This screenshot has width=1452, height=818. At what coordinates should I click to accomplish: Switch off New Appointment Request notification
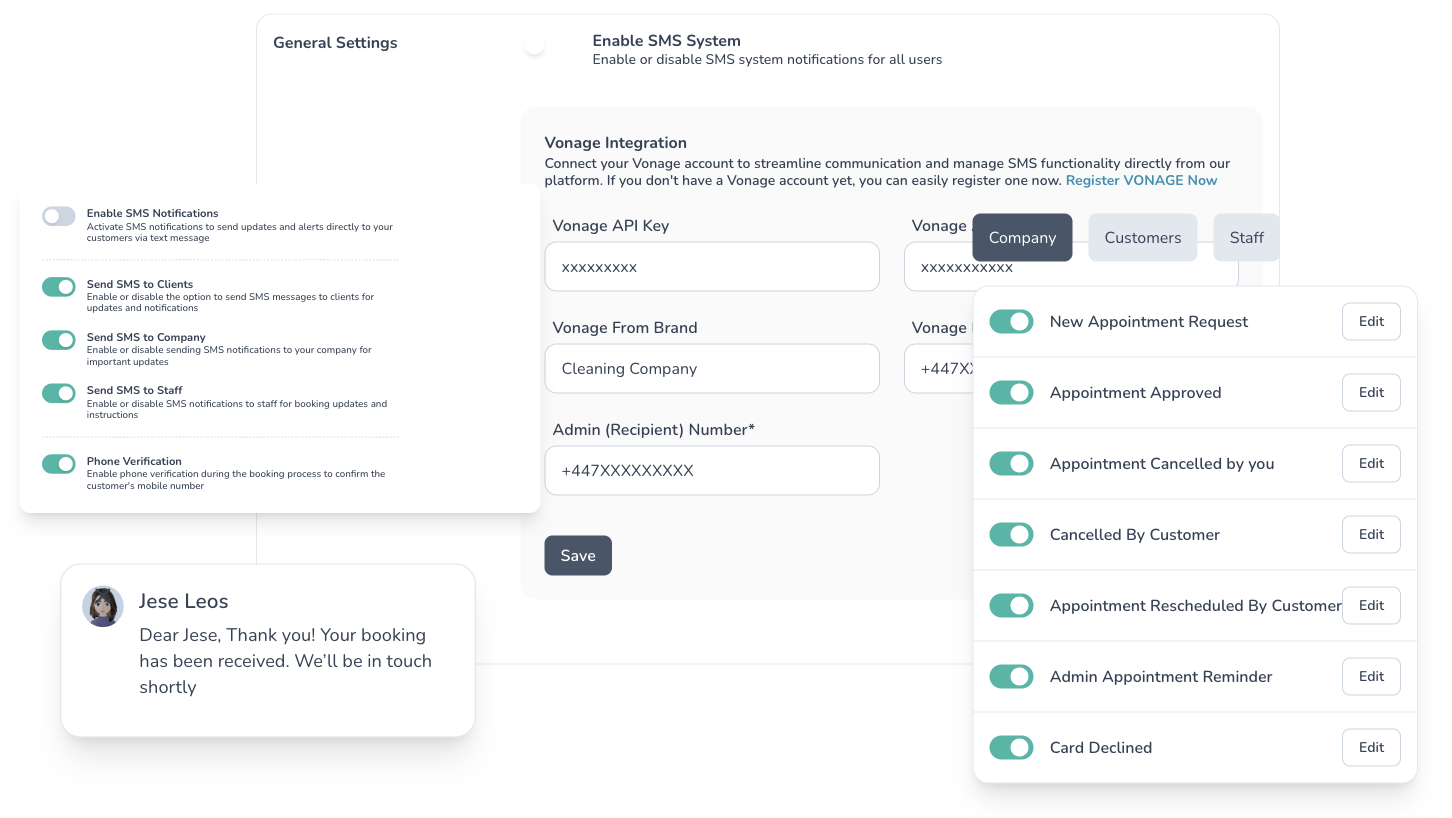(1011, 322)
